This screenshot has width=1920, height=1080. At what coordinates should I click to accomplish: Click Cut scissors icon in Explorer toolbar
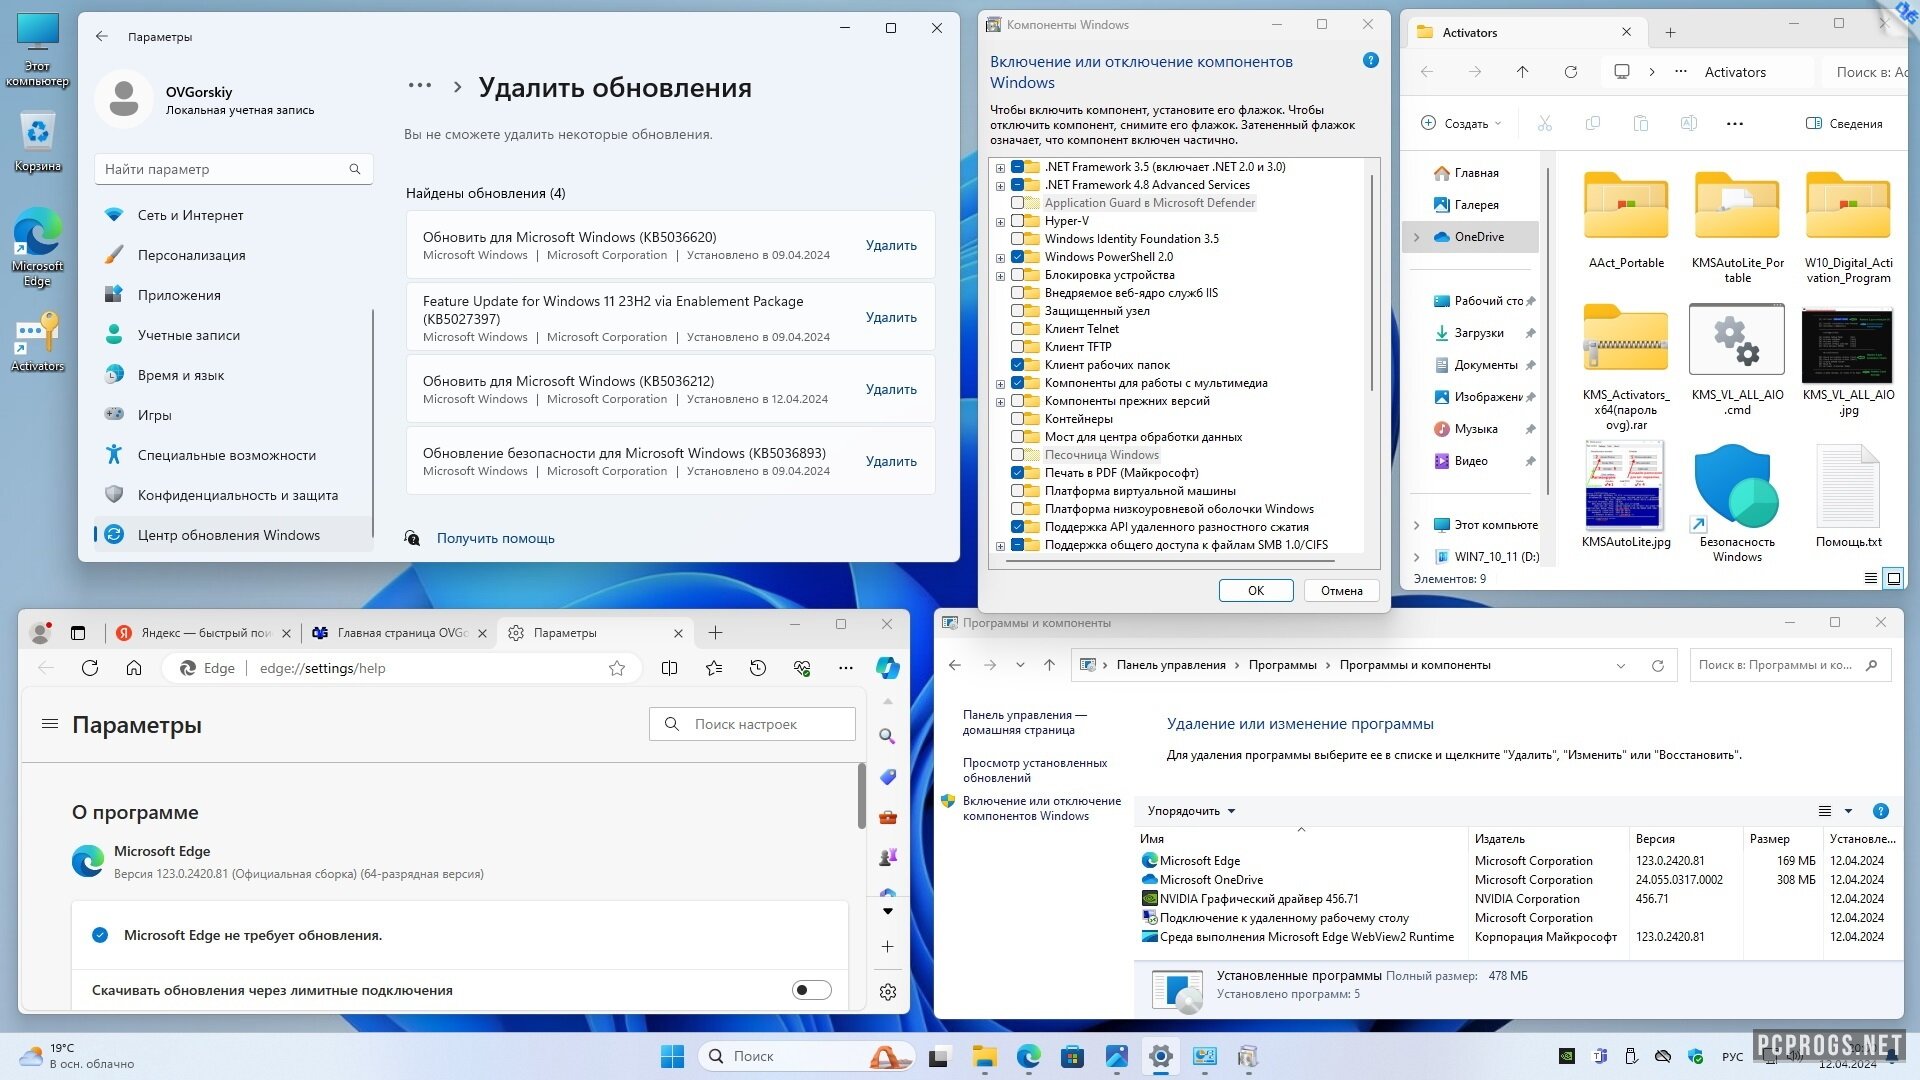[1545, 123]
